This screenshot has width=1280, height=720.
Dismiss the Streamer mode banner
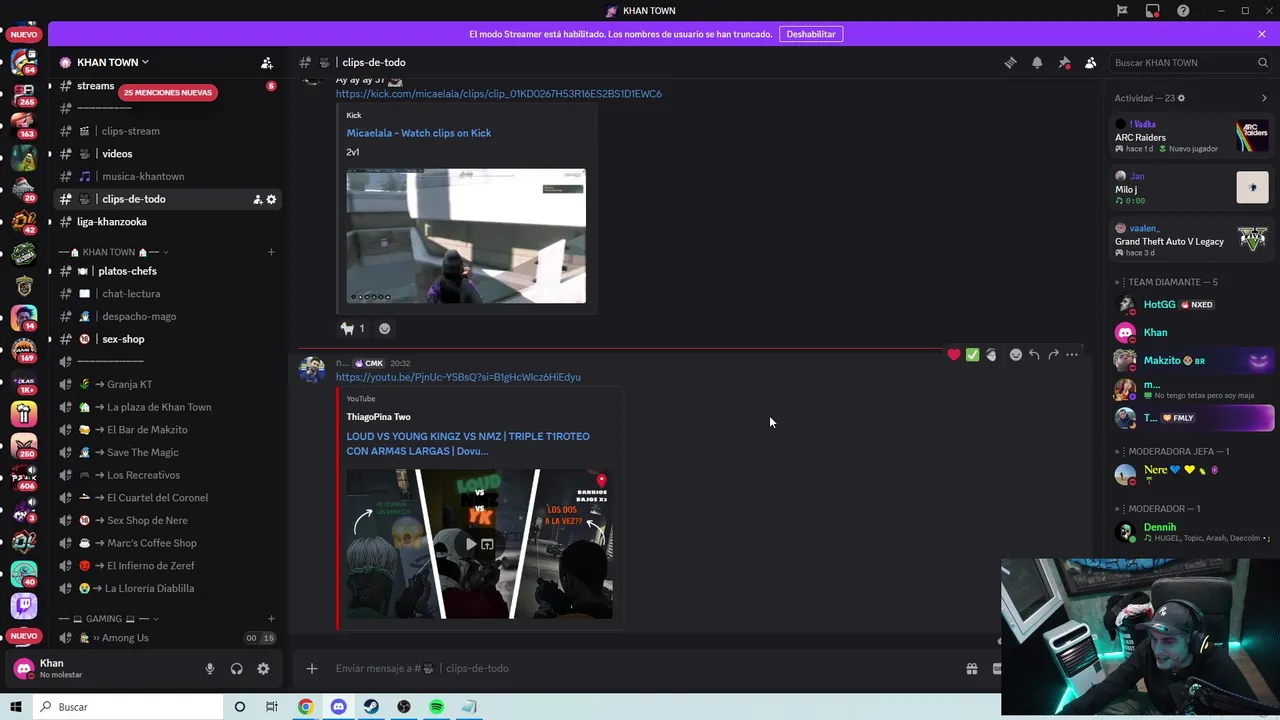1262,34
